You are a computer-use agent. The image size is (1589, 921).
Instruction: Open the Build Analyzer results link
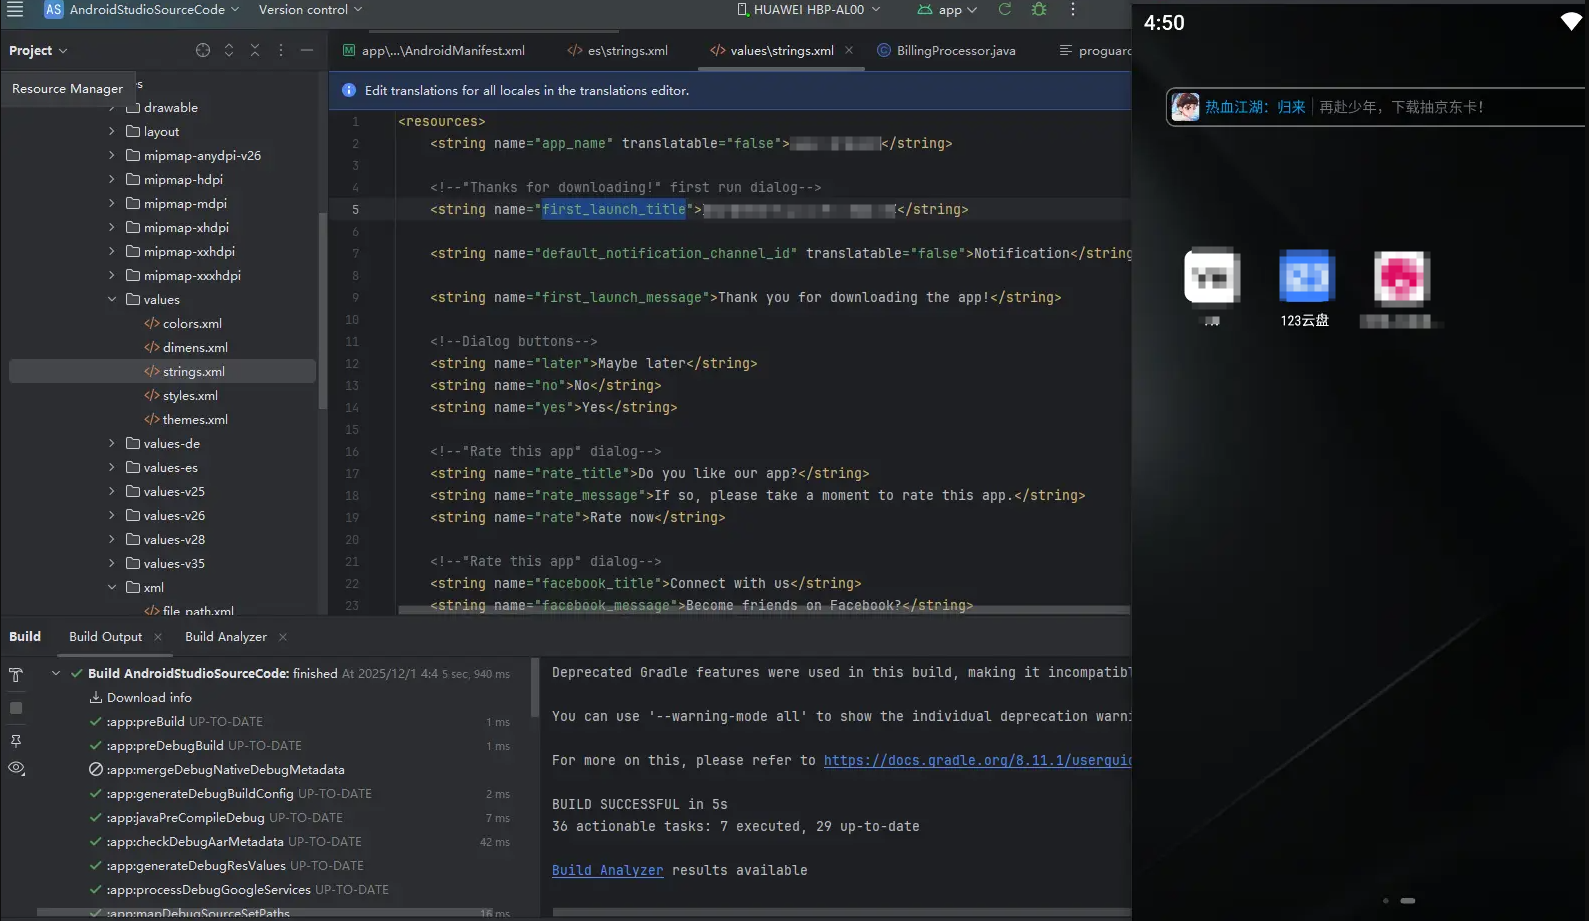point(607,870)
